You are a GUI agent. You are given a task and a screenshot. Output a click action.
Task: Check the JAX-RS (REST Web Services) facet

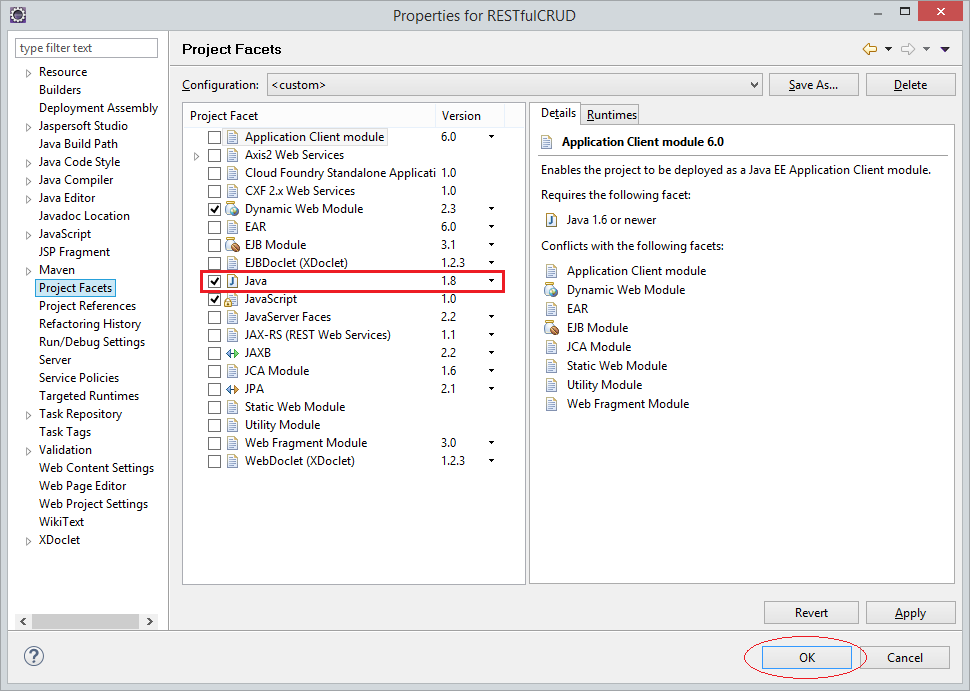214,335
